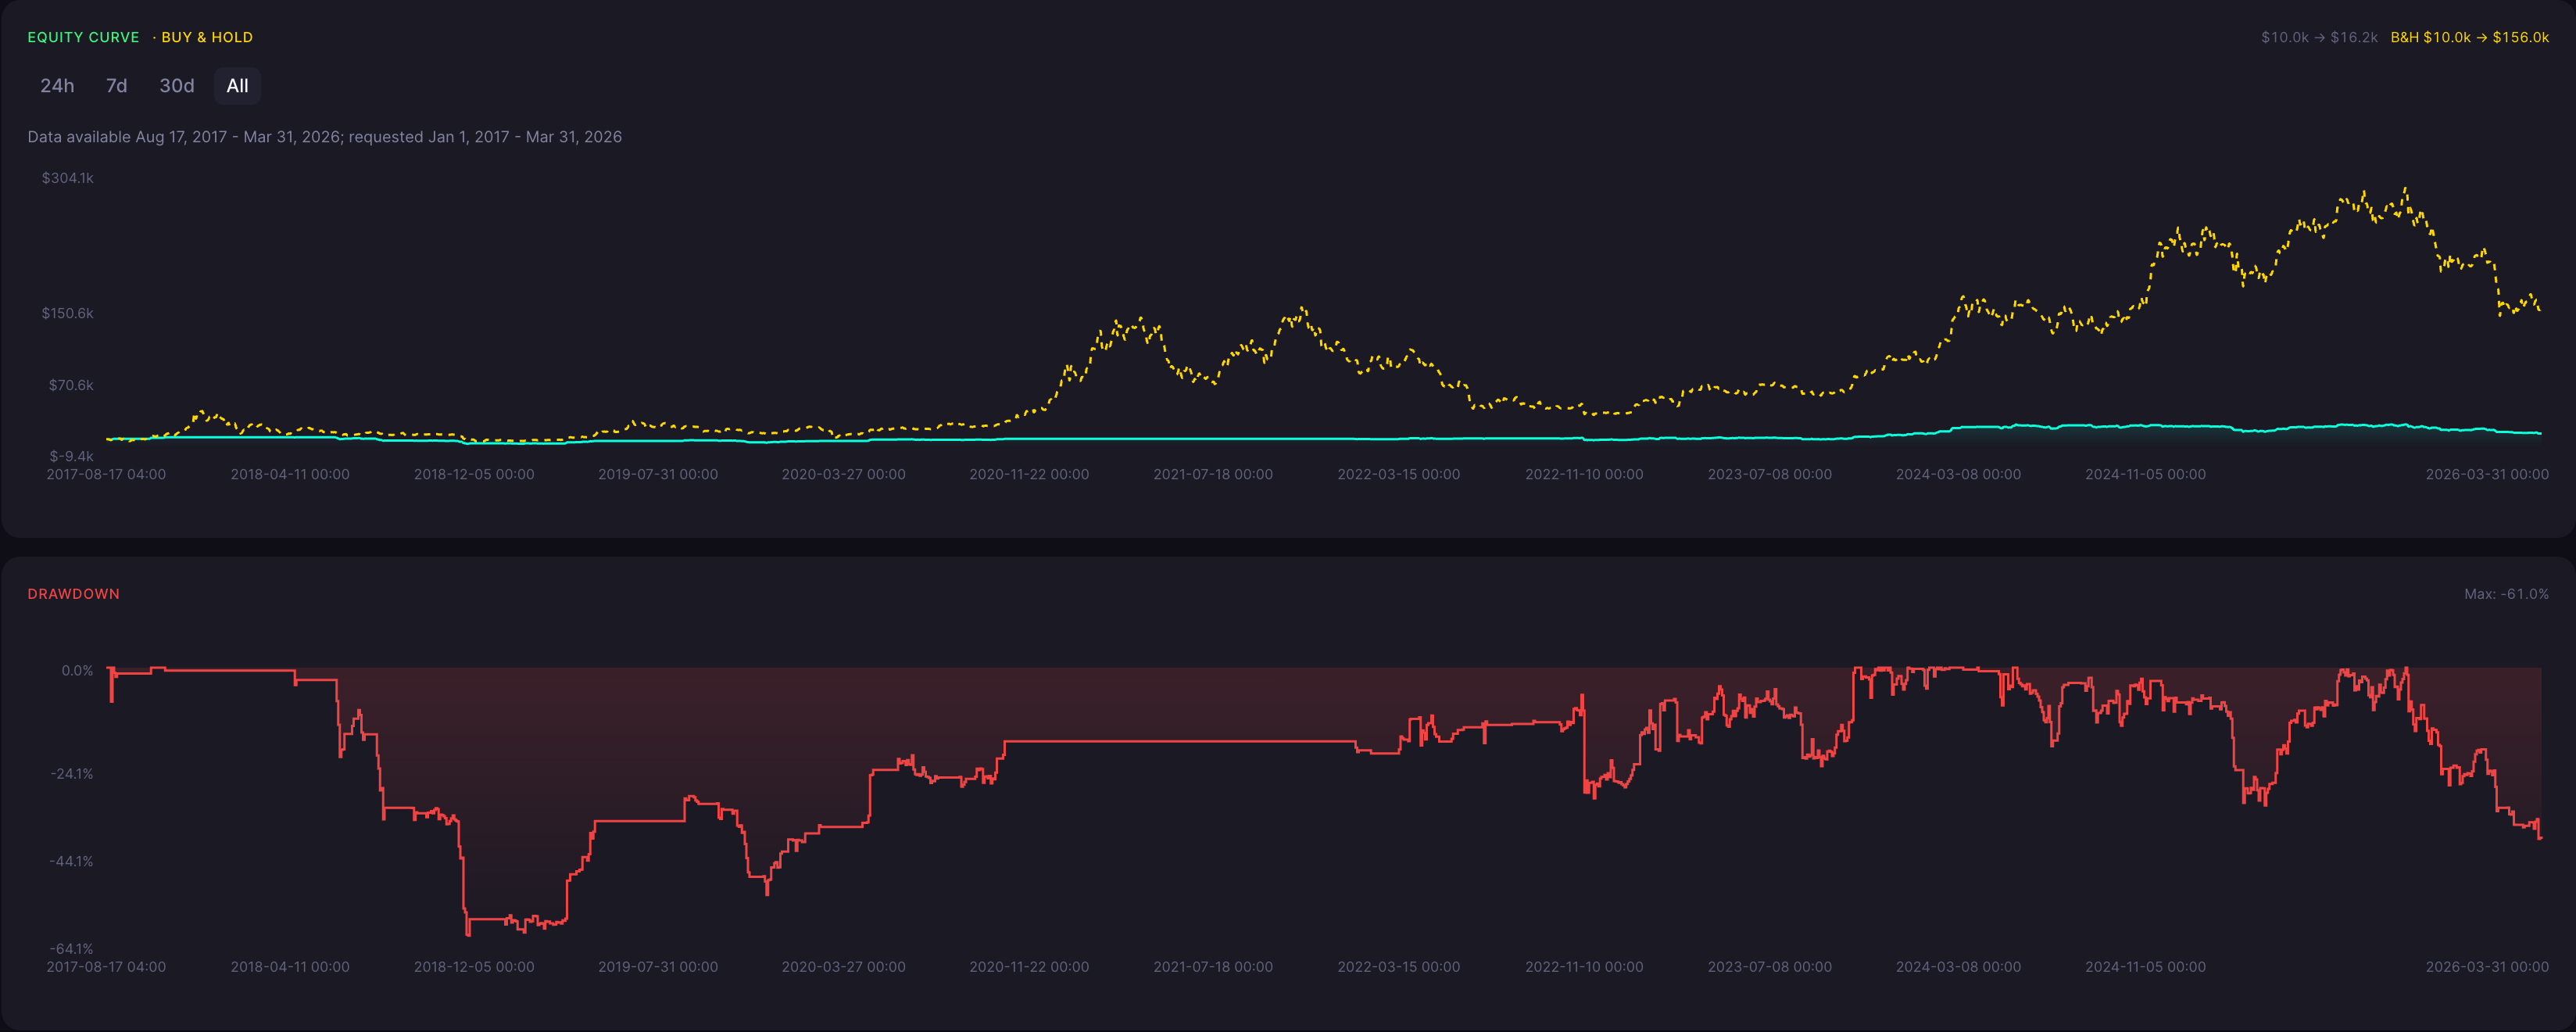This screenshot has width=2576, height=1032.
Task: Click drawdown chart 2018-12-05 00:00 date label
Action: (474, 967)
